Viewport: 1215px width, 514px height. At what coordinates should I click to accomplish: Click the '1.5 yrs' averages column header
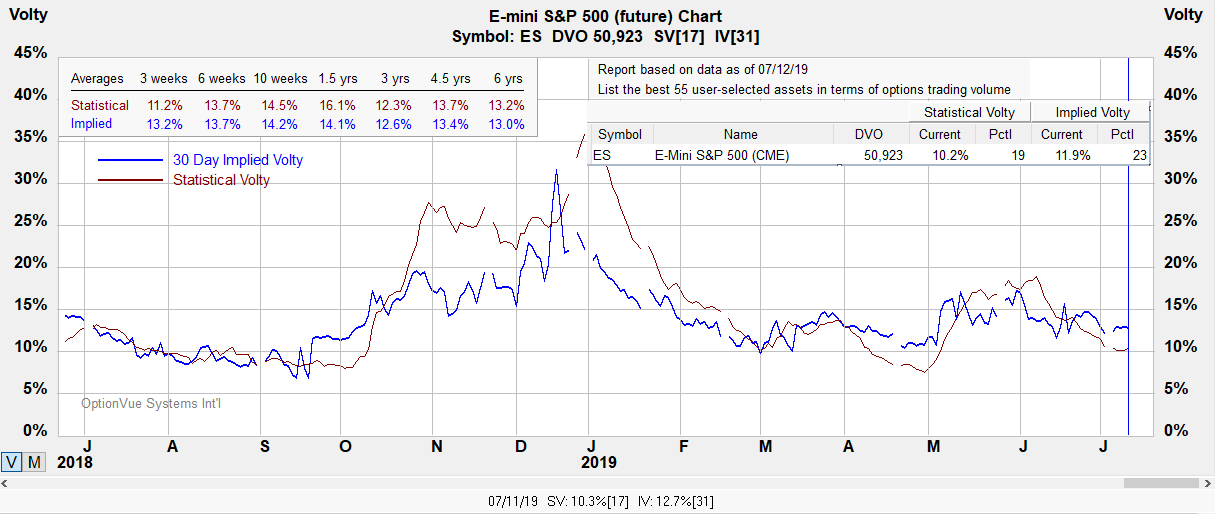click(x=336, y=79)
